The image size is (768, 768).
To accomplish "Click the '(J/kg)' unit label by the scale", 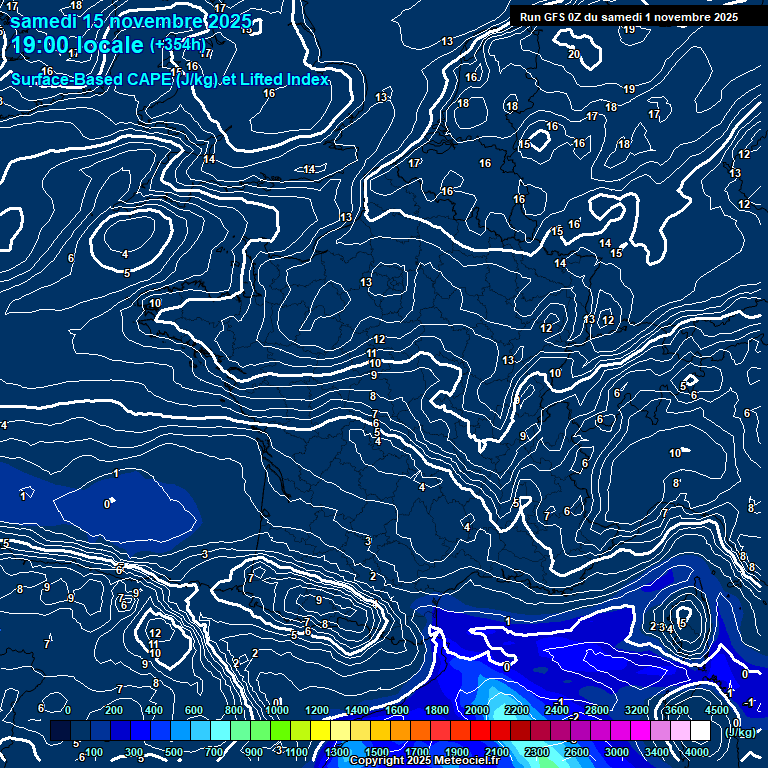I will point(740,733).
